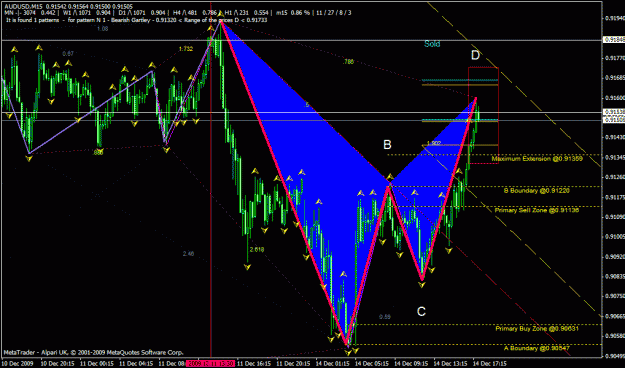Screen dimensions: 625x368
Task: Click the 0.90750 price scale value
Action: coord(615,296)
